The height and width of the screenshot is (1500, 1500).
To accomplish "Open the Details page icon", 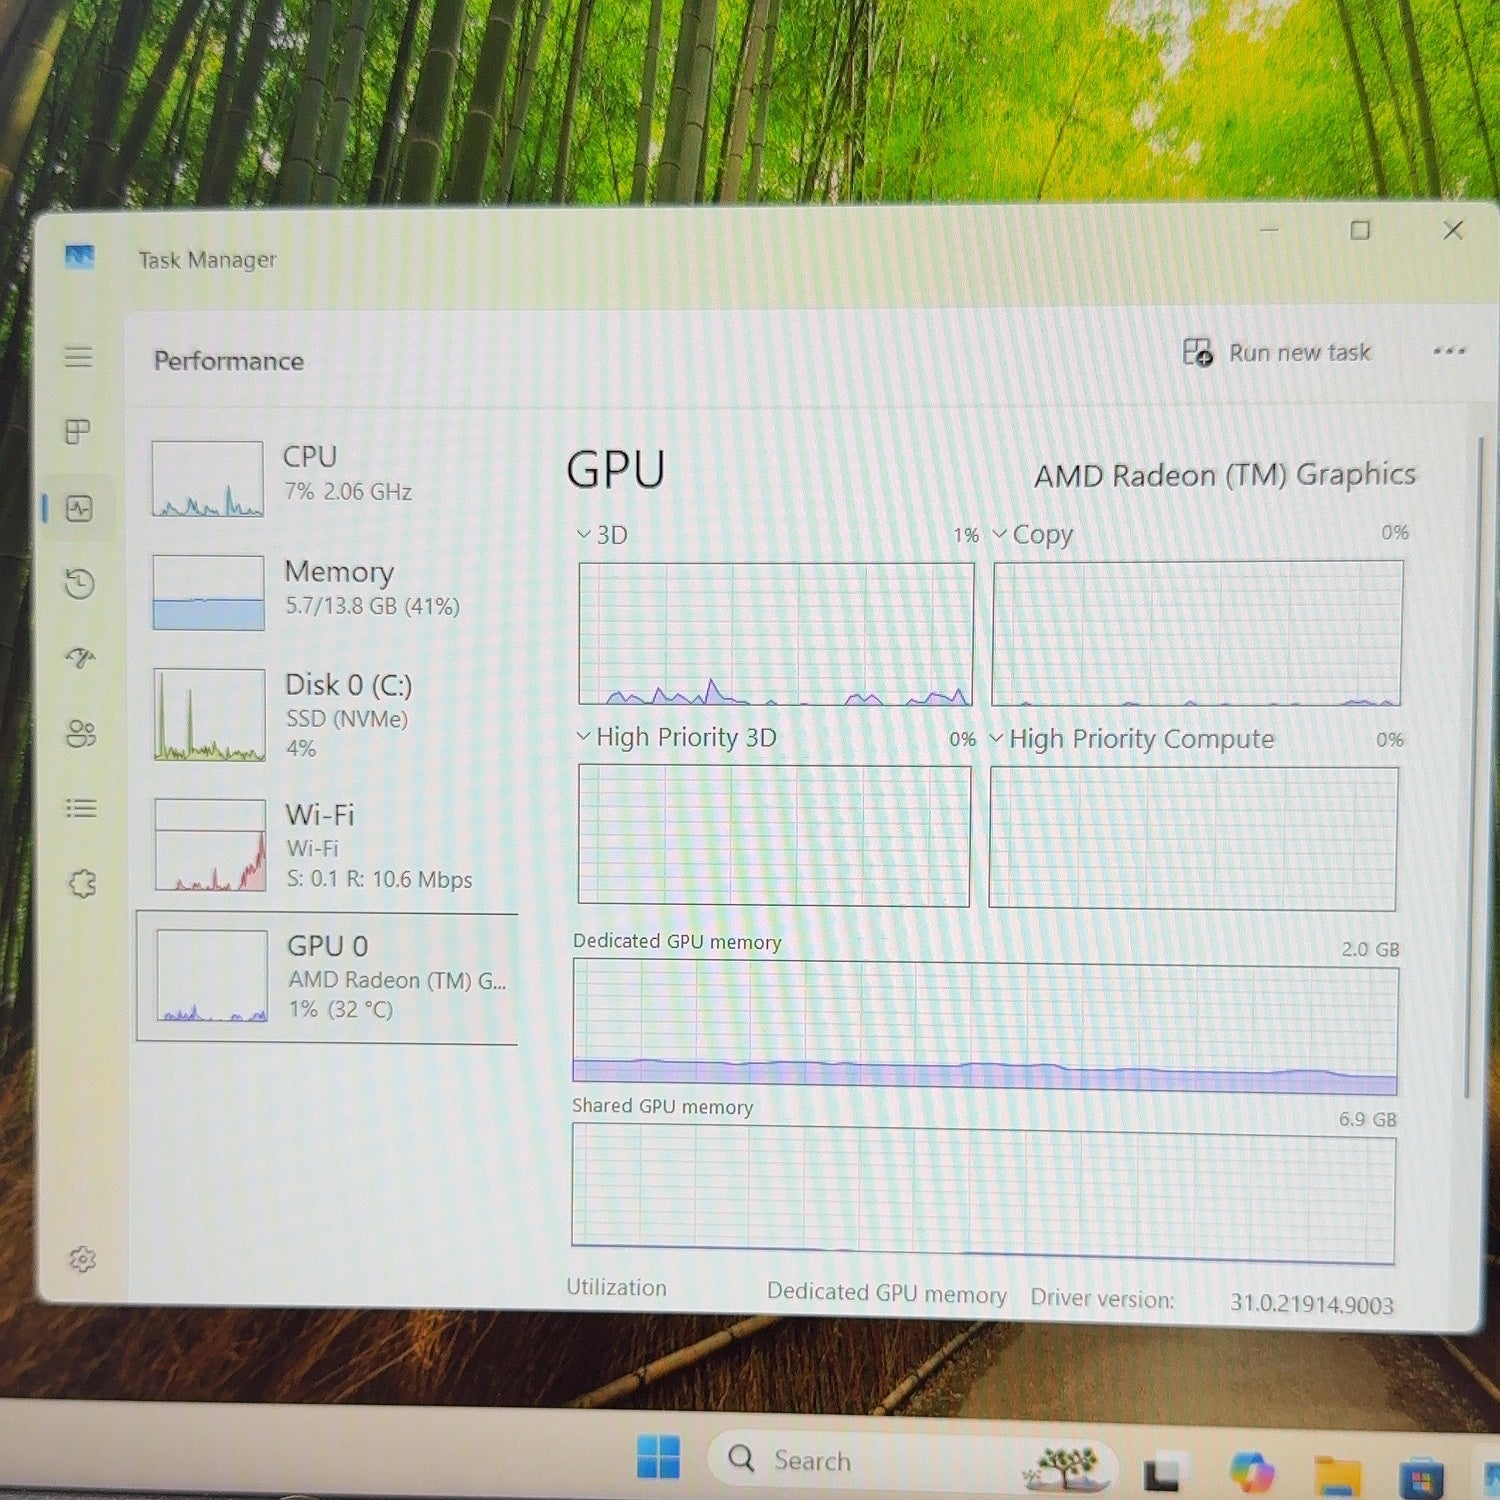I will click(81, 808).
